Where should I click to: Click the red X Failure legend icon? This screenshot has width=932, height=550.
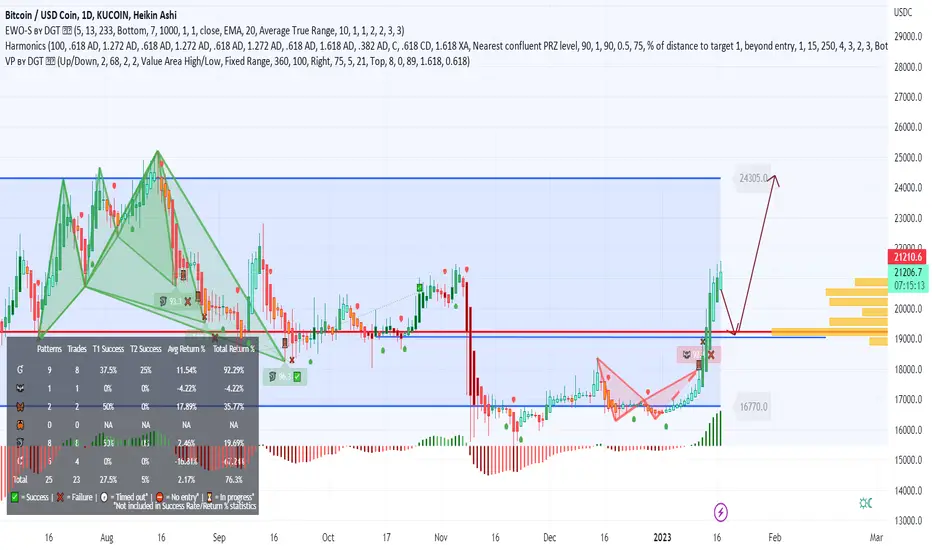60,497
